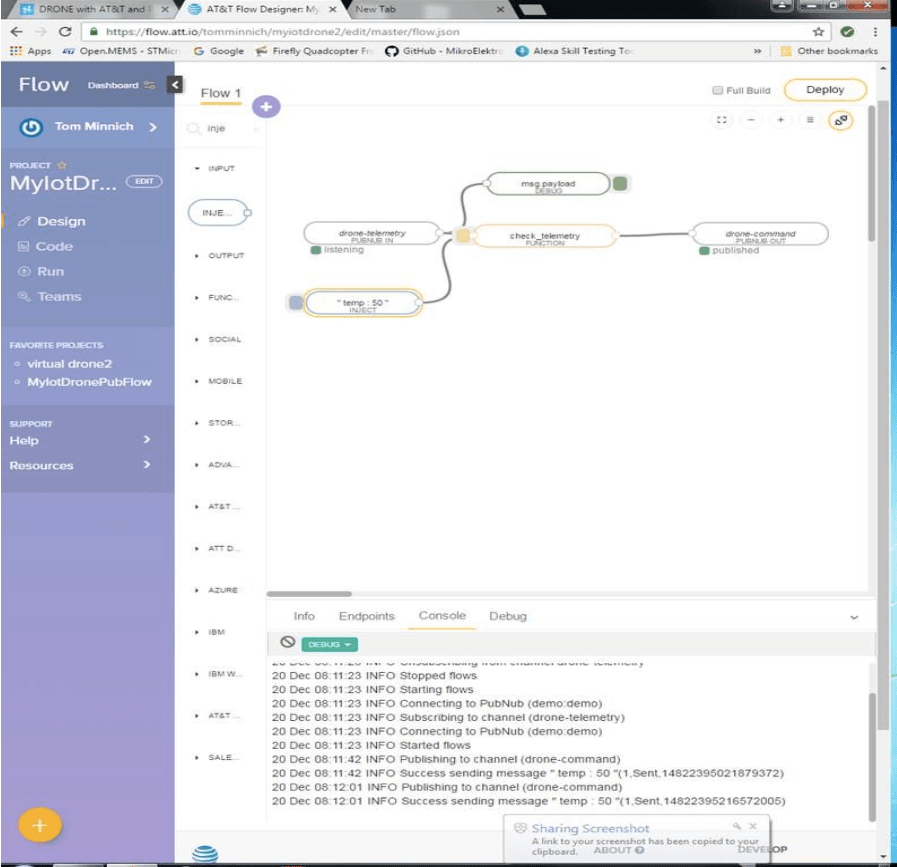This screenshot has width=897, height=867.
Task: Reload the browser page
Action: pyautogui.click(x=65, y=32)
